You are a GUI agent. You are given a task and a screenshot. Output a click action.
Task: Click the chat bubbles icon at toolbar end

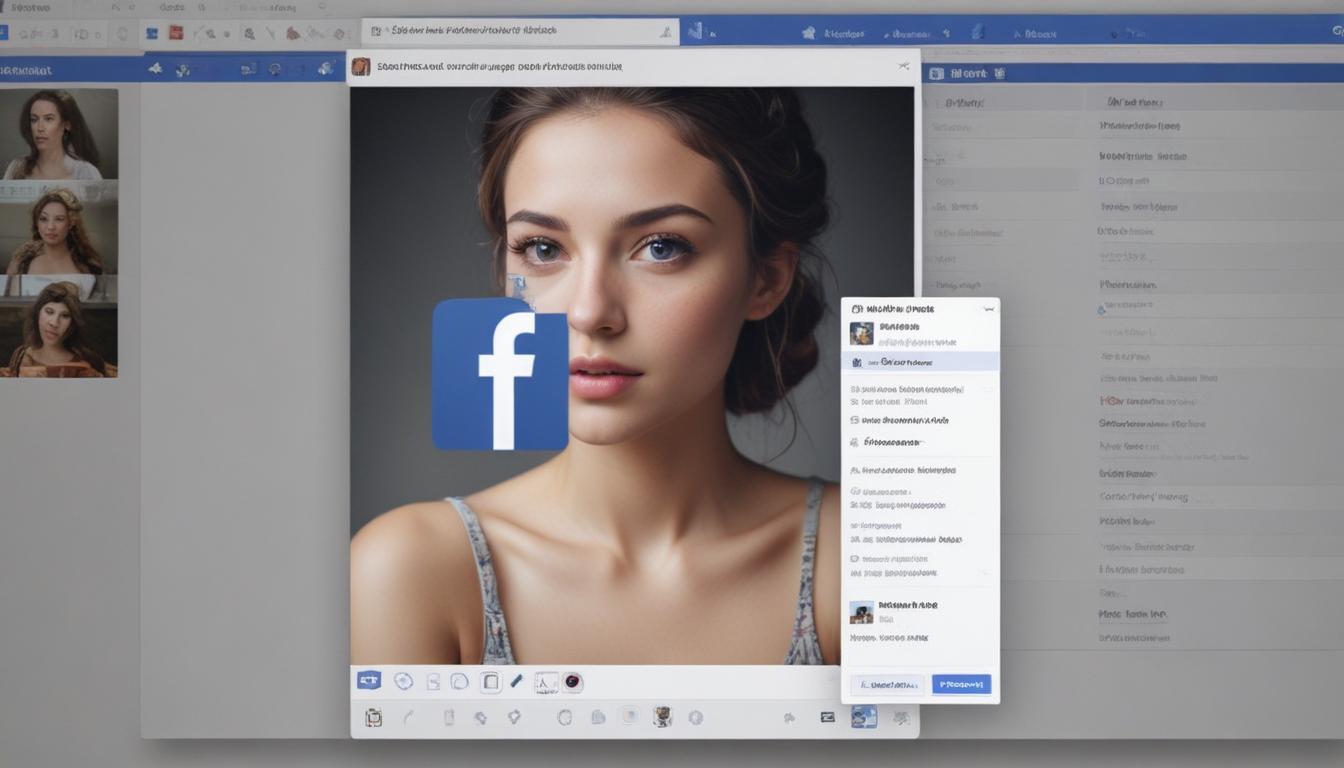pyautogui.click(x=900, y=717)
